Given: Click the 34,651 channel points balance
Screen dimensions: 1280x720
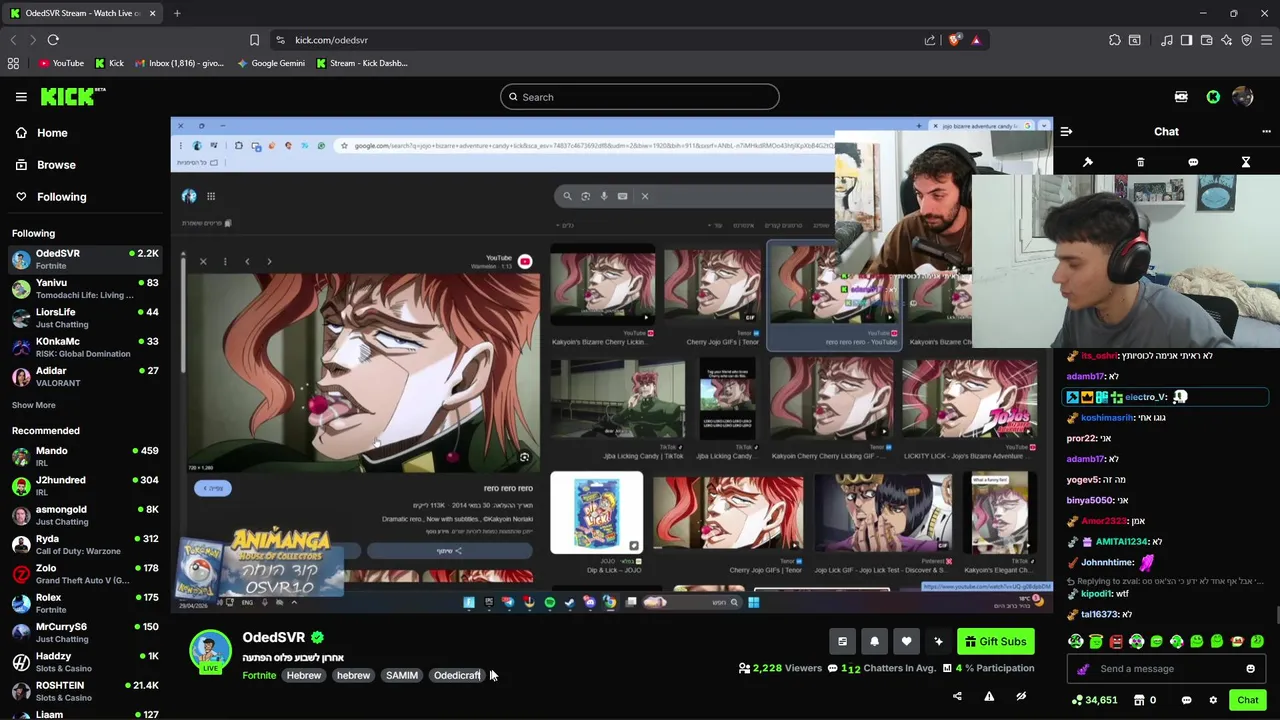Looking at the screenshot, I should coord(1094,700).
